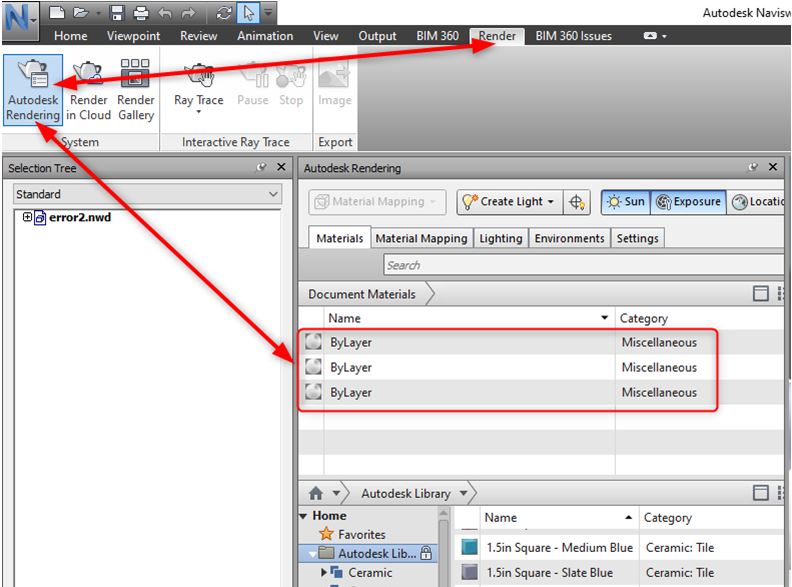Image resolution: width=792 pixels, height=587 pixels.
Task: Open the Autodesk Rendering window tool
Action: (x=33, y=89)
